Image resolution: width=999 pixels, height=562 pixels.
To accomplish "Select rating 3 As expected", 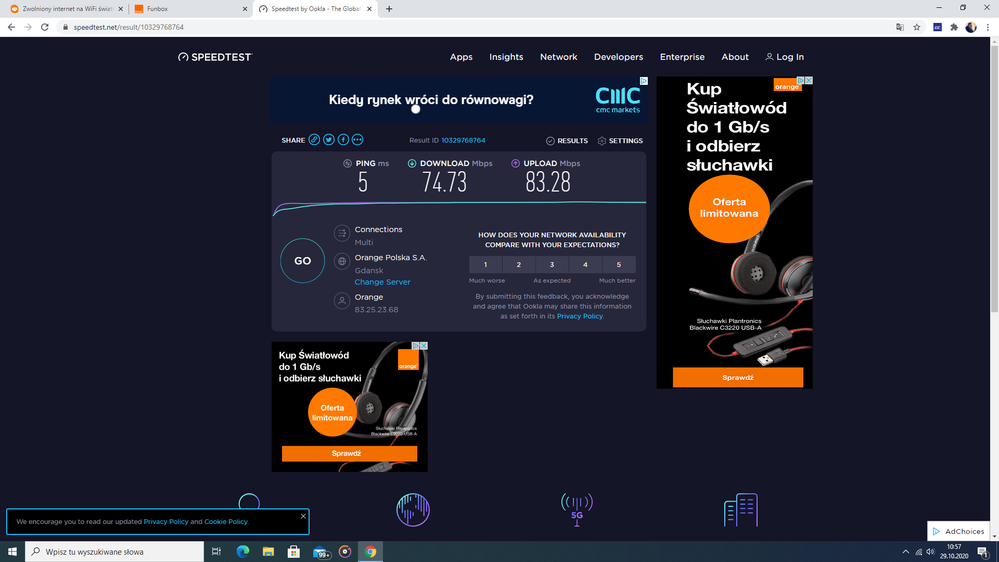I will 552,265.
